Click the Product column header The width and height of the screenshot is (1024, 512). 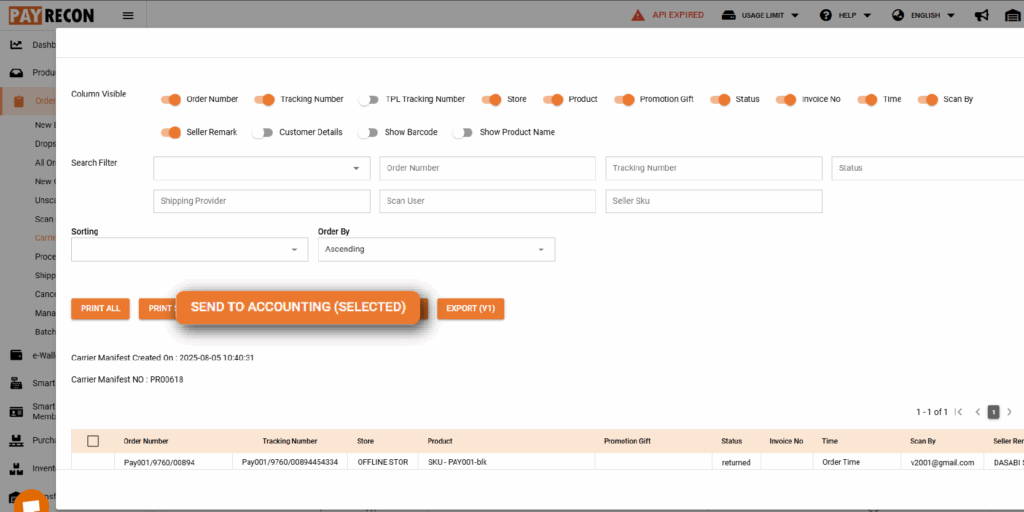coord(440,441)
